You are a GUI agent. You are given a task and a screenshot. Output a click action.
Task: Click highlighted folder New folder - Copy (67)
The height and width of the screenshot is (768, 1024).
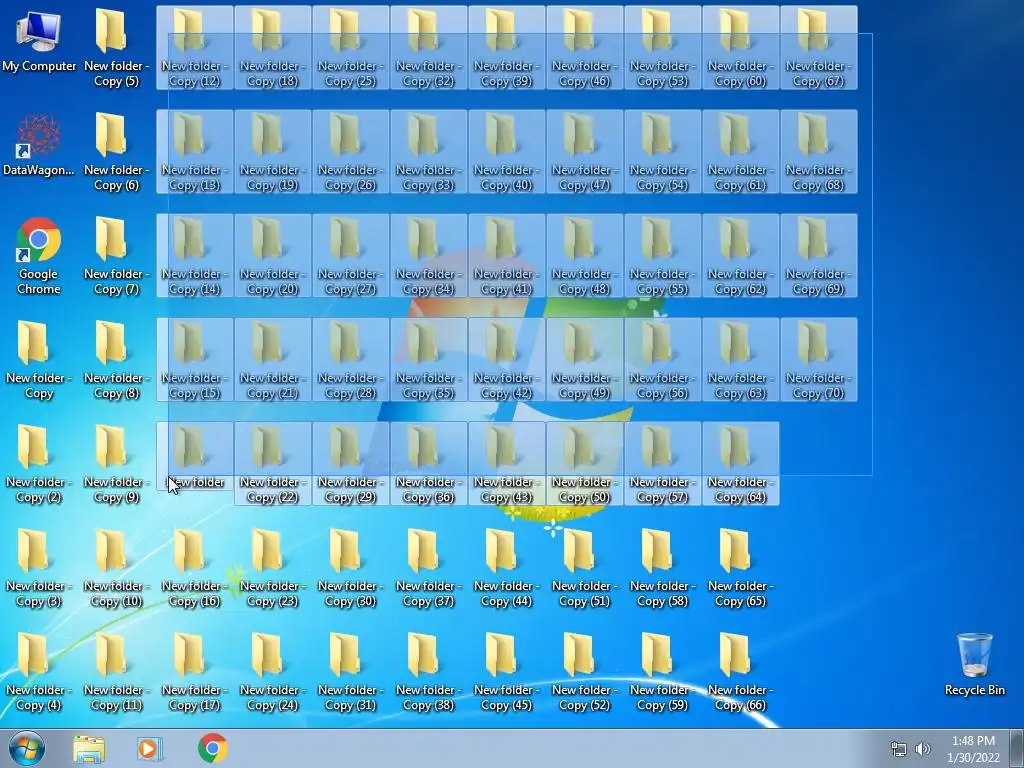click(x=819, y=48)
